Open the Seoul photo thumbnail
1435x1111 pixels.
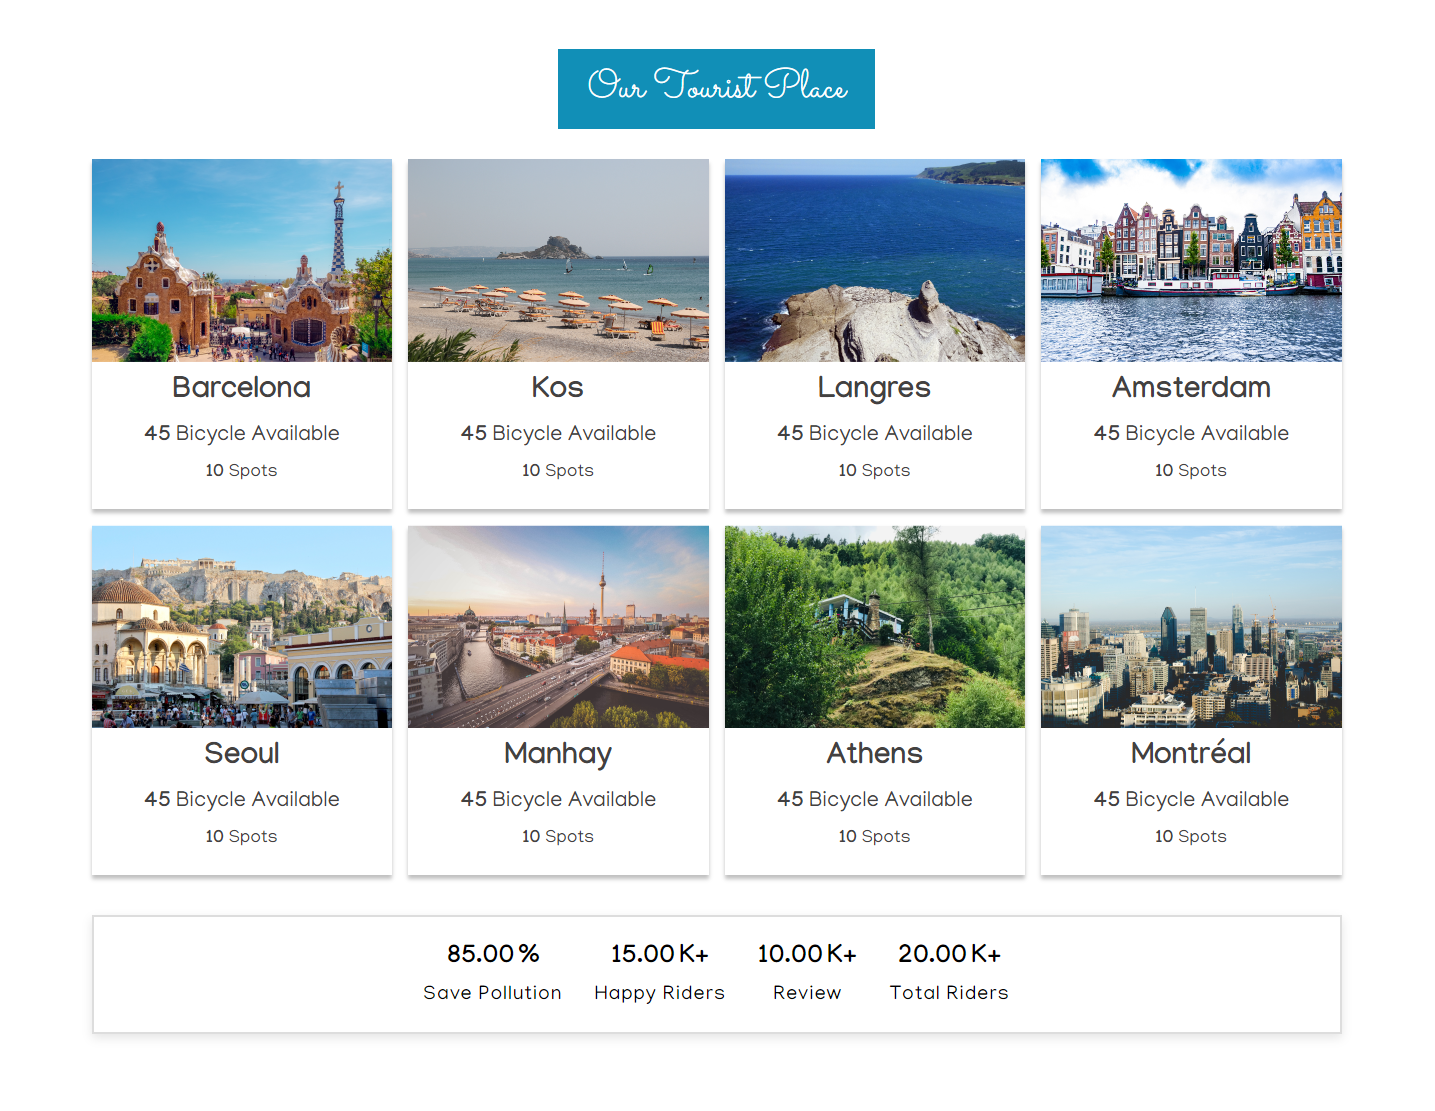coord(242,627)
